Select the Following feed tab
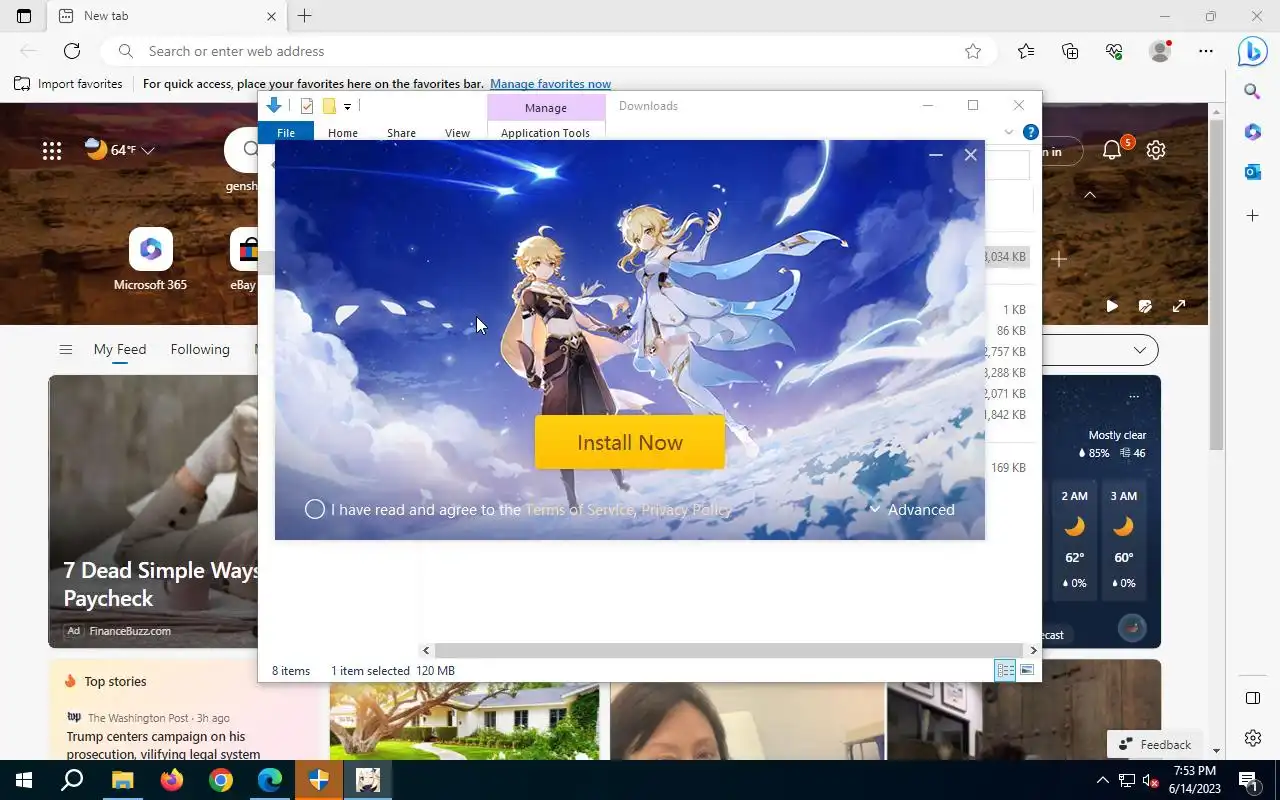 coord(200,349)
